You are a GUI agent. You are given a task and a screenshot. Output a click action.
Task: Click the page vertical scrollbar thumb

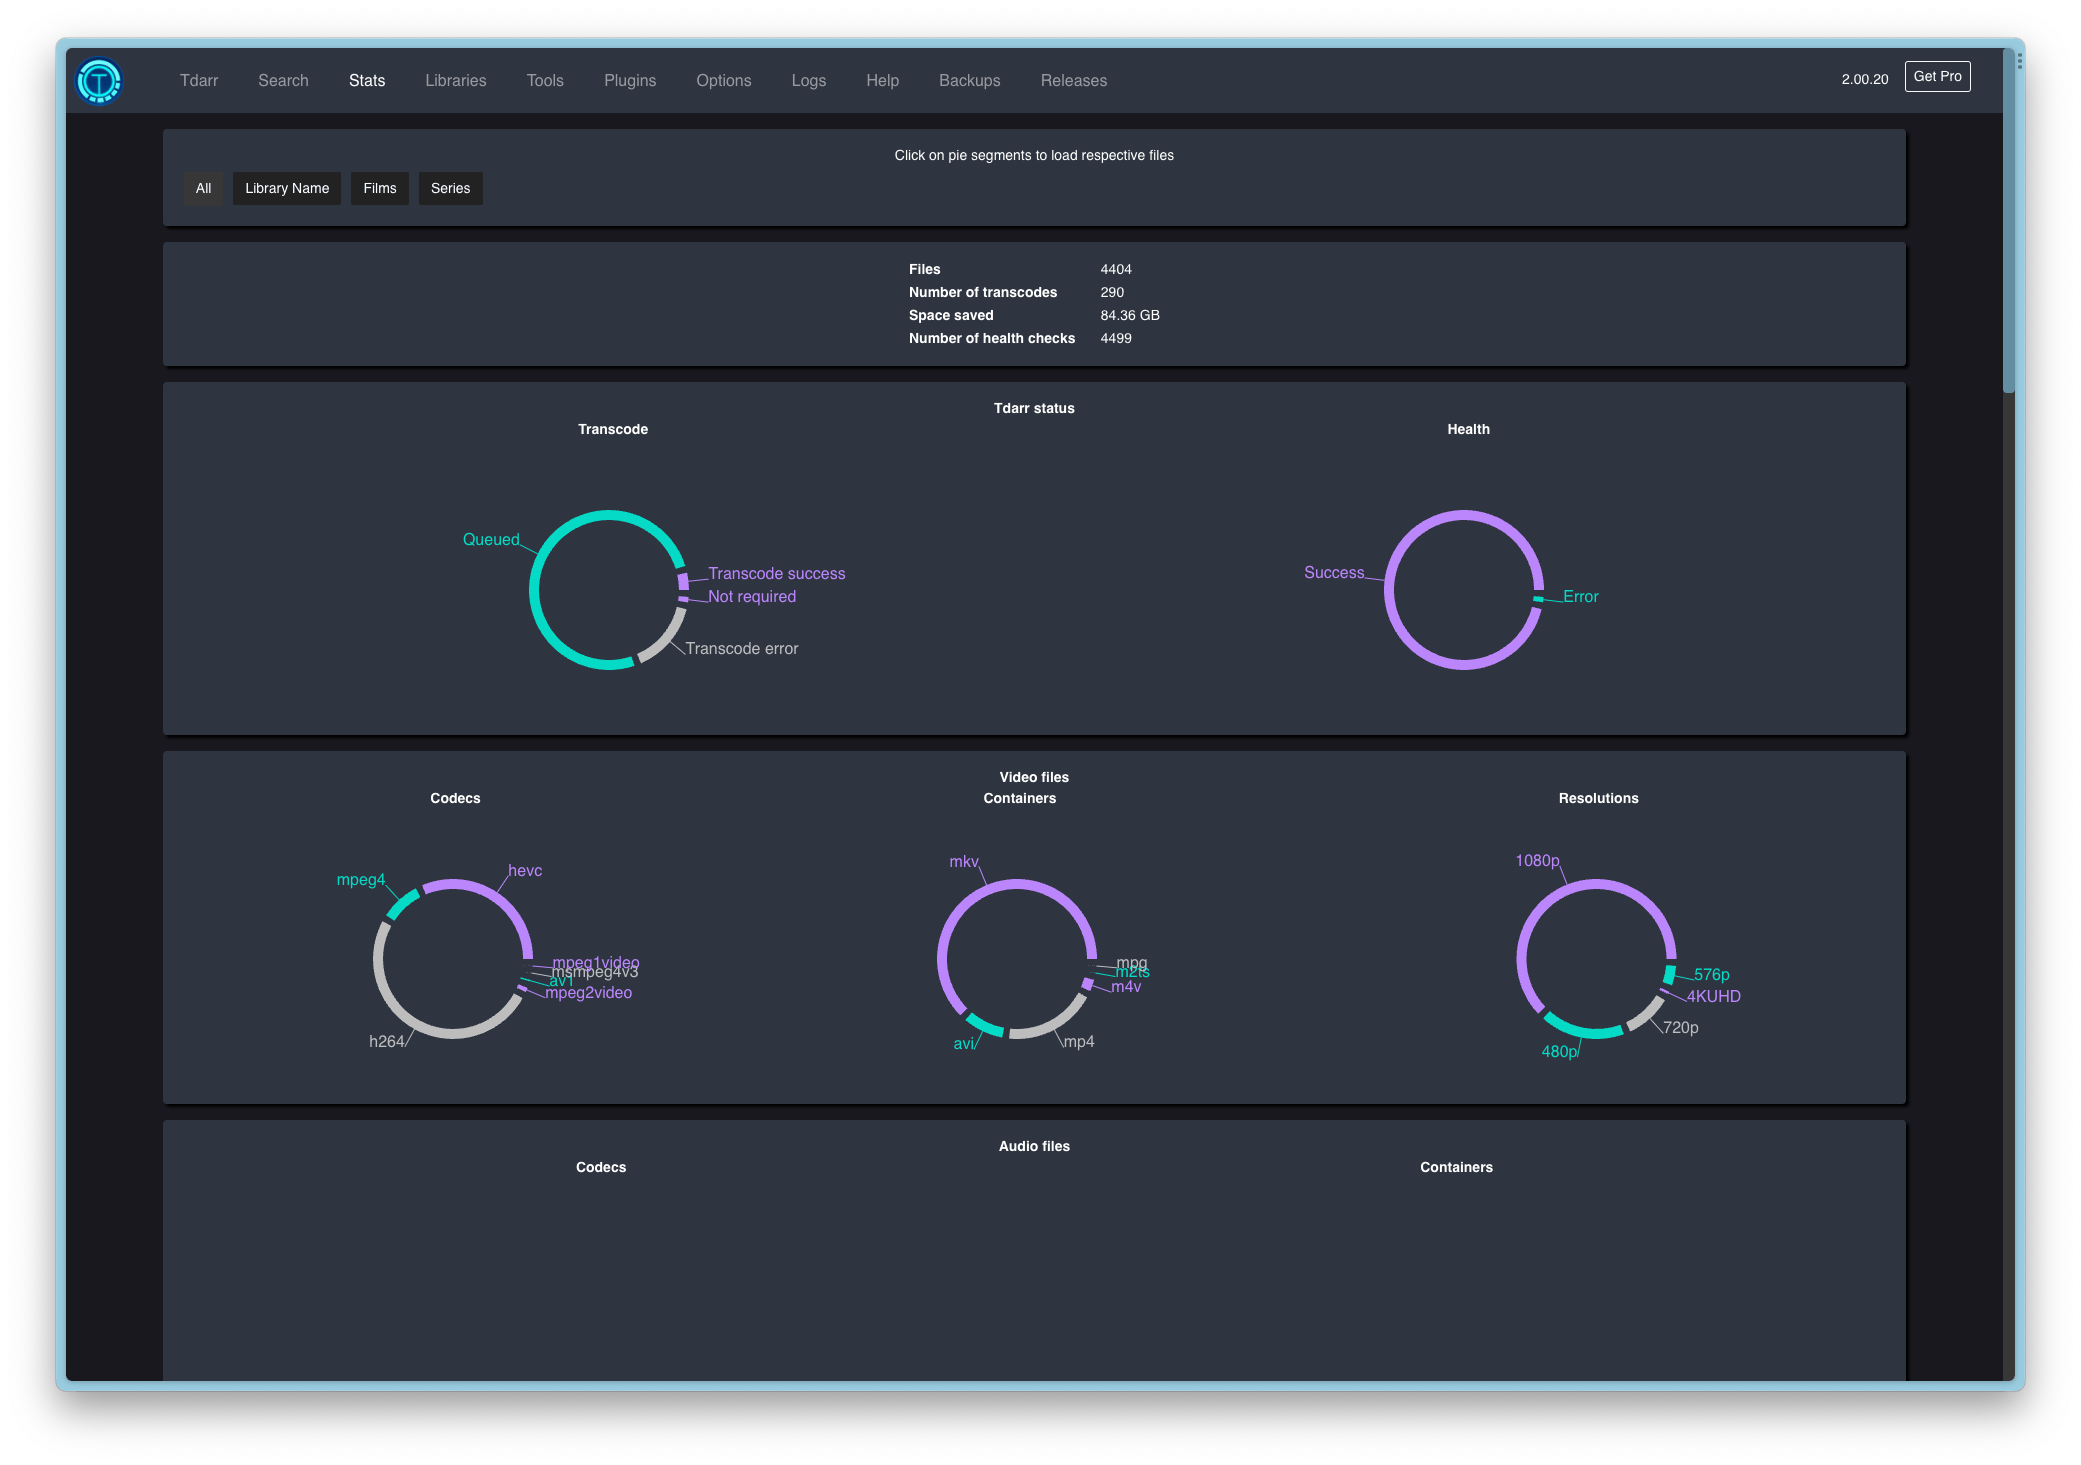pos(2008,220)
